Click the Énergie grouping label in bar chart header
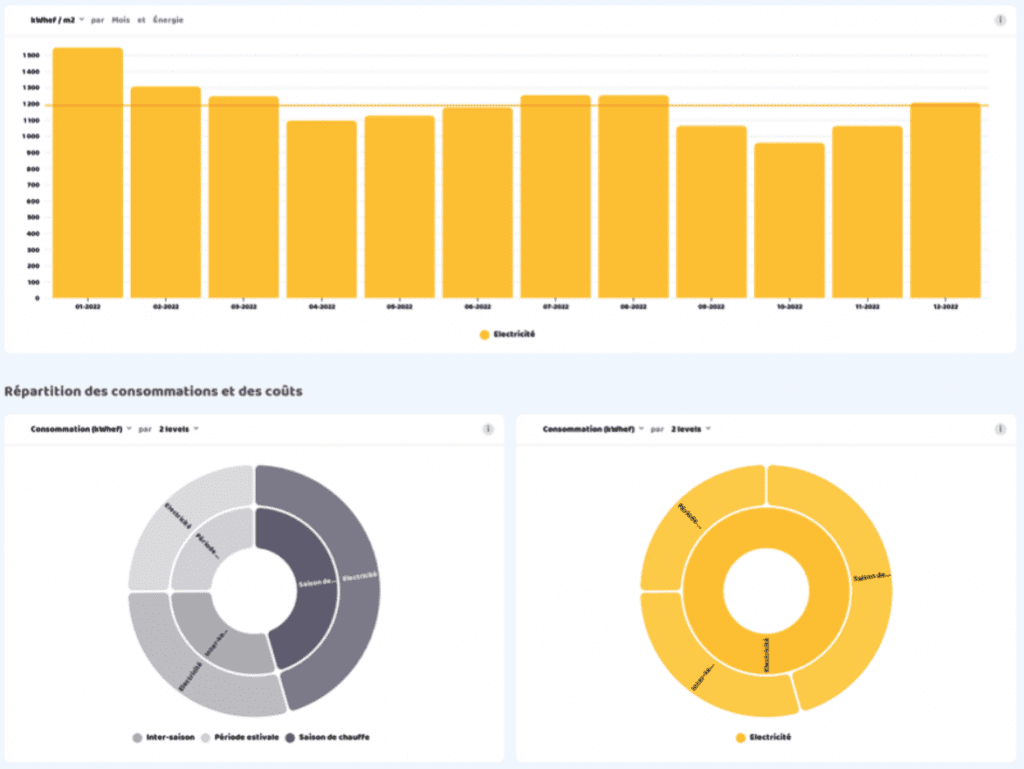 [x=167, y=20]
